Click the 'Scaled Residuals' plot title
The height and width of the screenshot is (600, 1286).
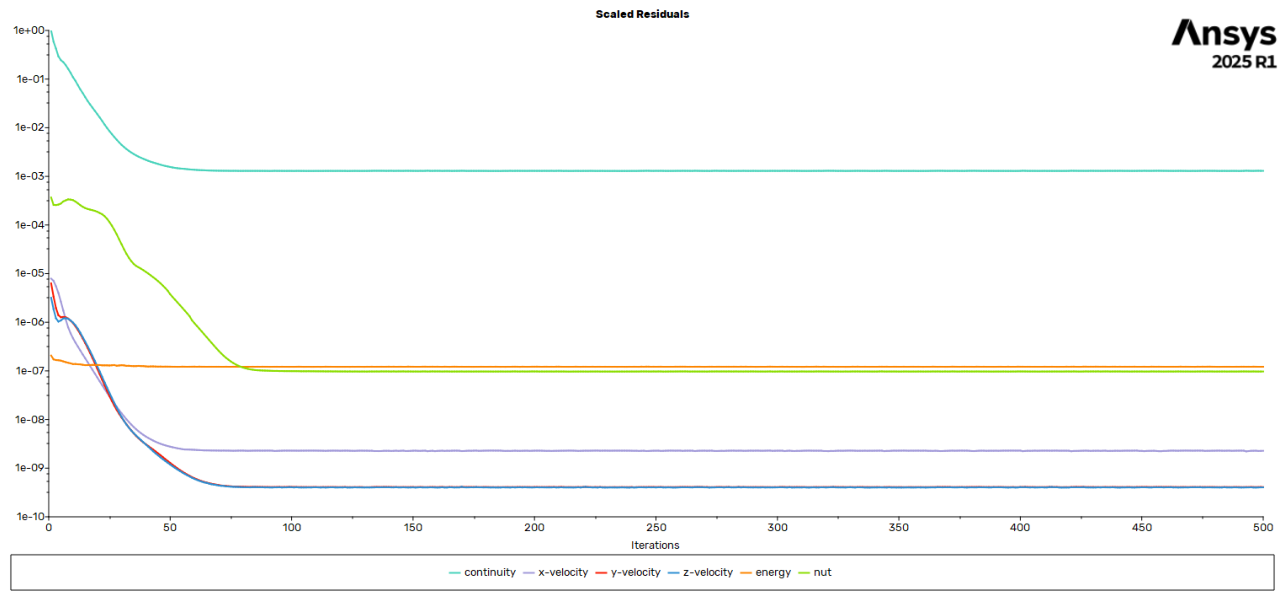click(642, 14)
